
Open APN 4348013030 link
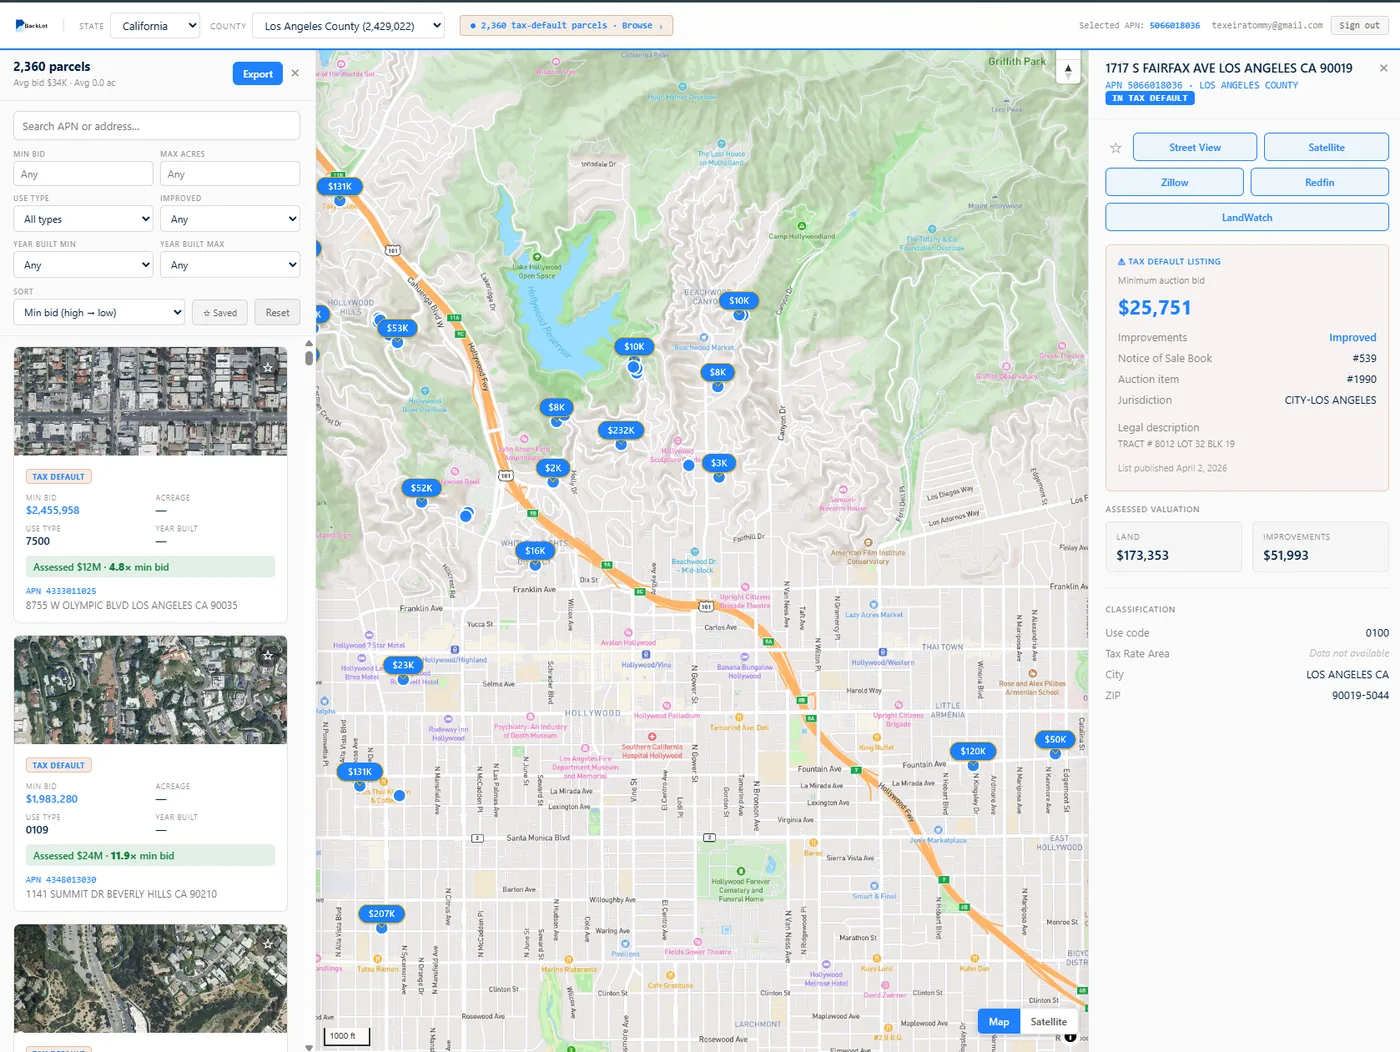(61, 880)
